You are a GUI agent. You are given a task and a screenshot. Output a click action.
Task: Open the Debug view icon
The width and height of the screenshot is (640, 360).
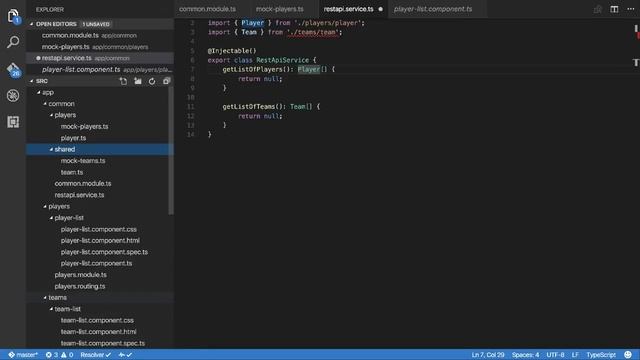pos(13,96)
